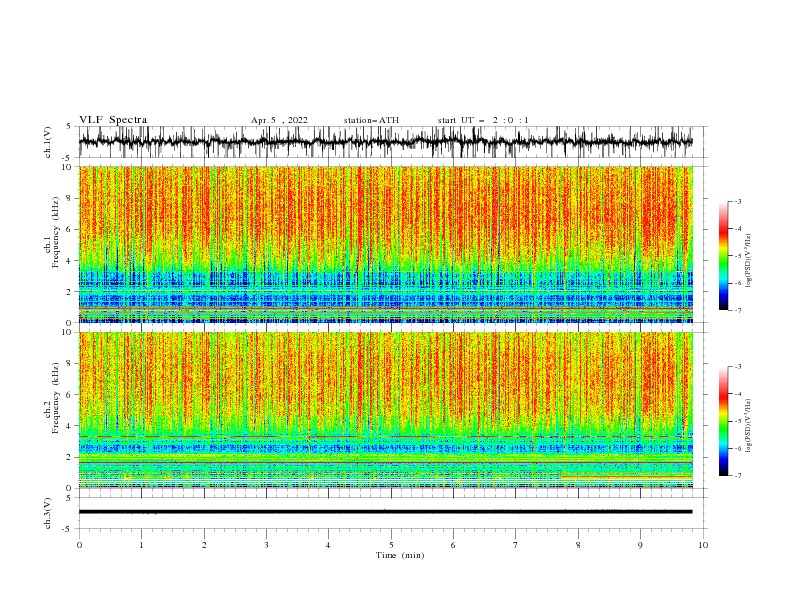Click the ch.3 flat black trace
Image resolution: width=792 pixels, height=612 pixels.
(385, 512)
